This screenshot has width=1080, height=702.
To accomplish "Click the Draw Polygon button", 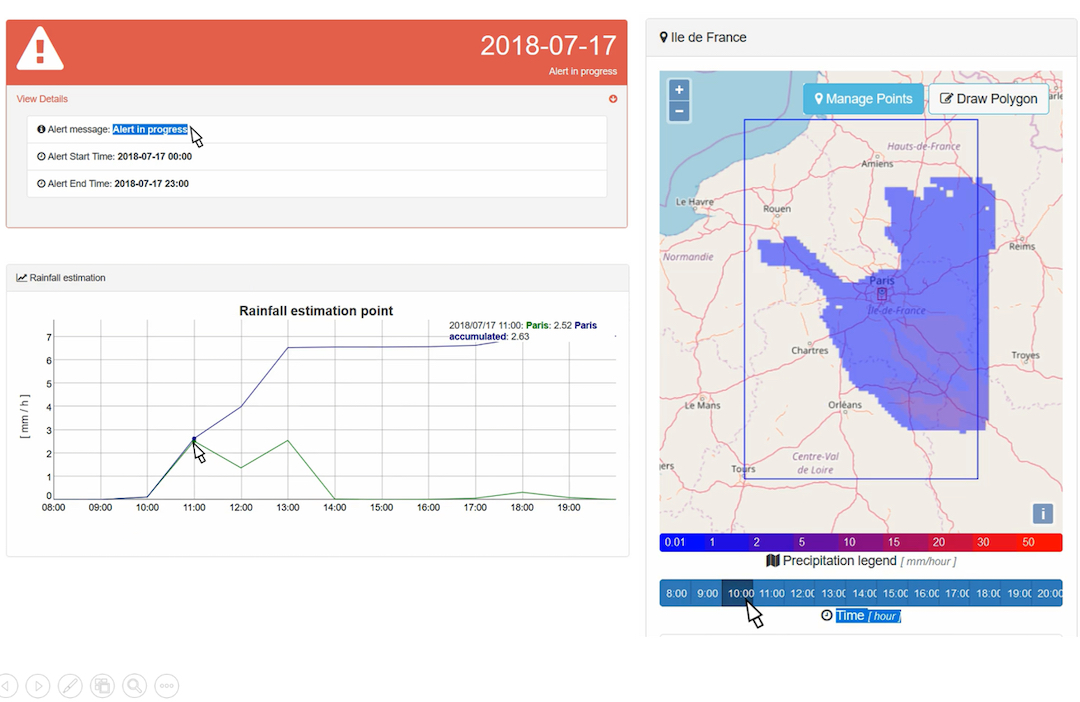I will pos(988,99).
